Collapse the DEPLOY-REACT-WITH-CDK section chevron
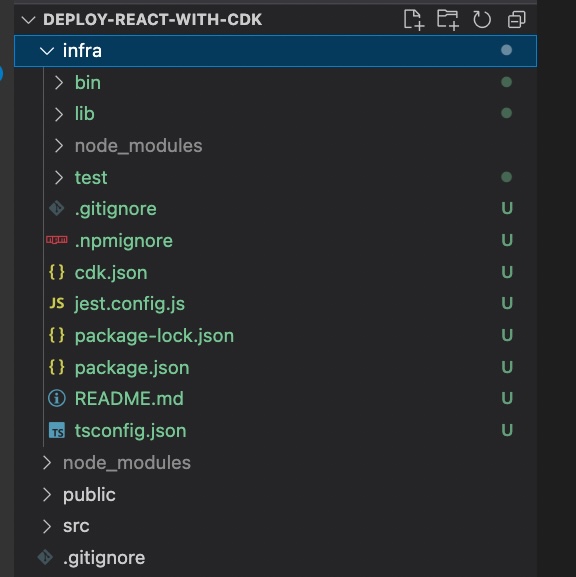This screenshot has width=576, height=577. coord(29,20)
